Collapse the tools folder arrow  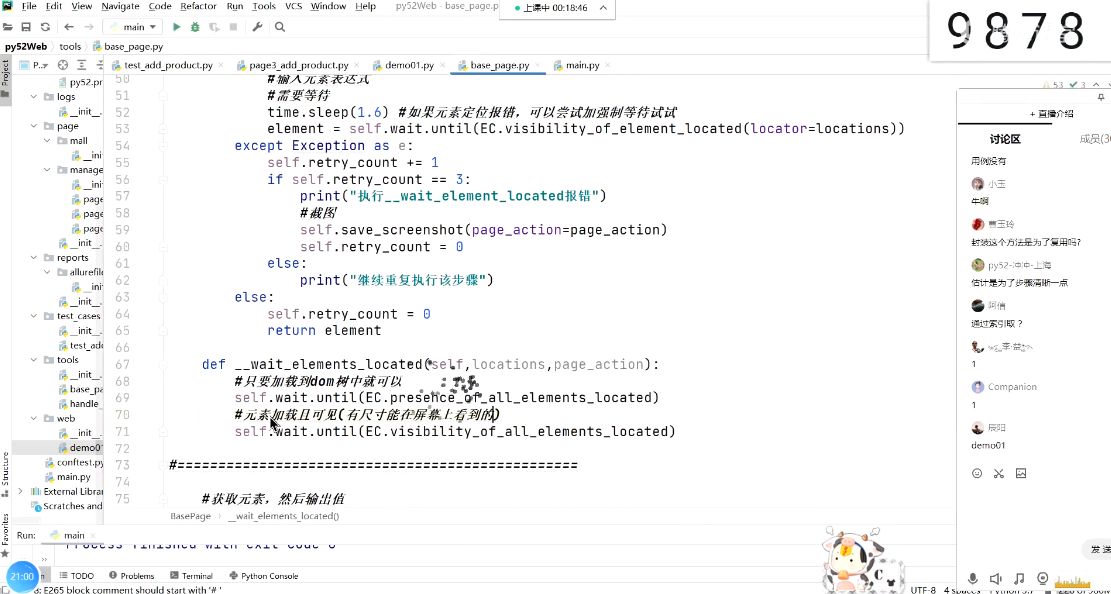point(33,360)
